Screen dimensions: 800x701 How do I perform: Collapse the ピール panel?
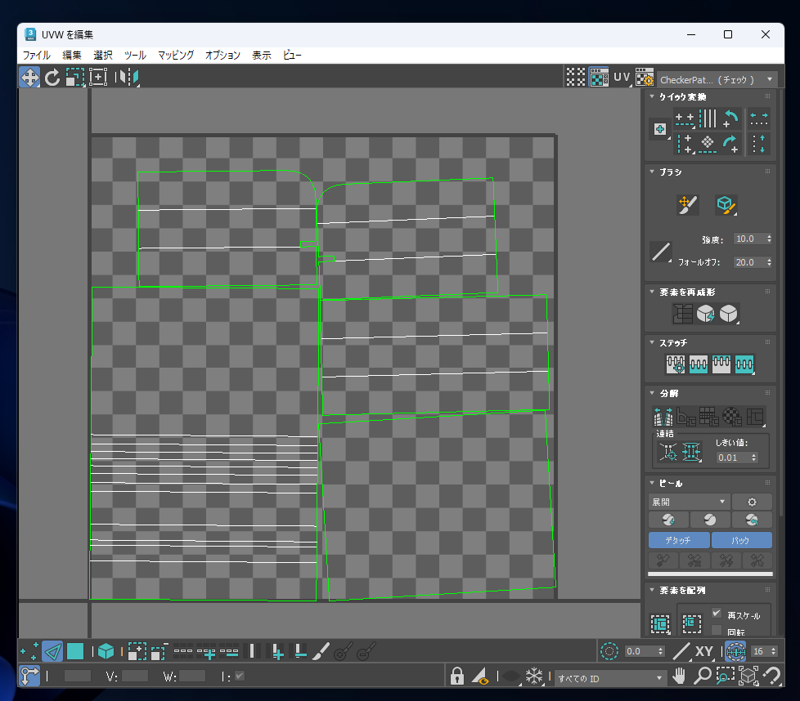652,483
